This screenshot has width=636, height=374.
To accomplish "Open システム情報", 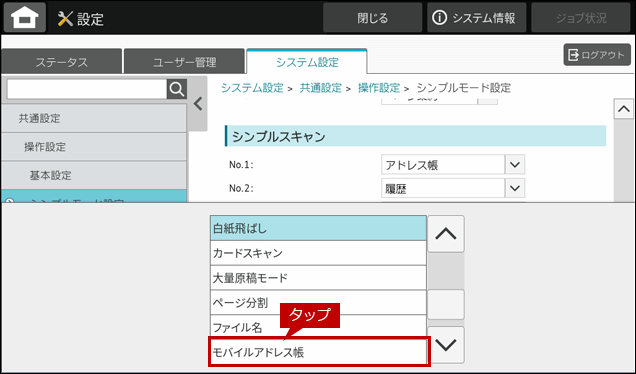I will [x=477, y=18].
